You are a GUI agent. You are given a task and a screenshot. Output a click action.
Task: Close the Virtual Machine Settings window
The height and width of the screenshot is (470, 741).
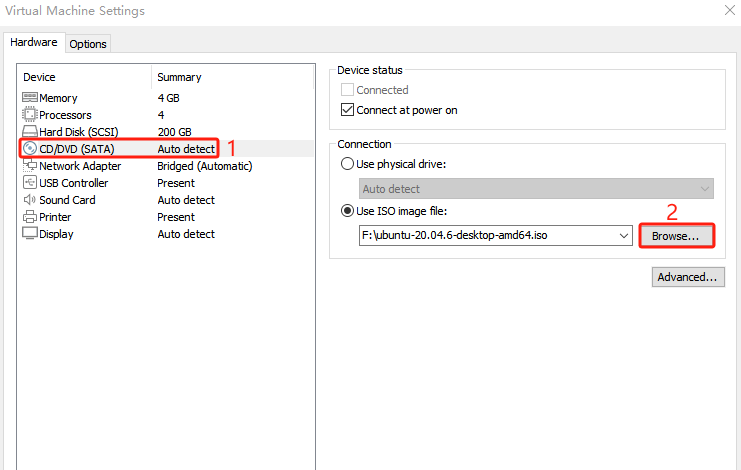point(730,10)
